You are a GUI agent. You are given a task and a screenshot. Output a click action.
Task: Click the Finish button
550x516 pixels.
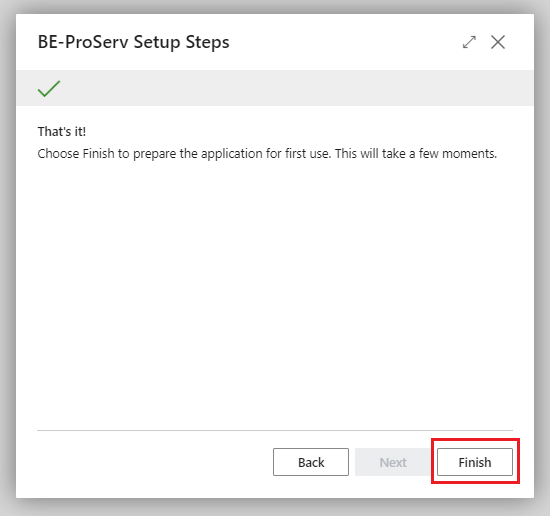point(475,462)
